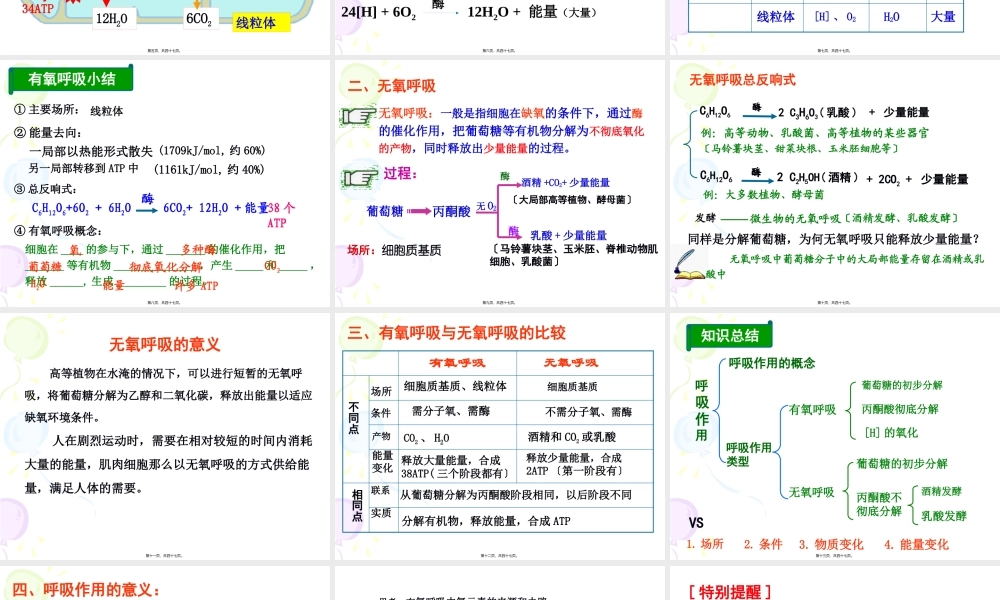Click 丙酮酸彻底分解 in the summary tree
The width and height of the screenshot is (1000, 600).
pyautogui.click(x=900, y=409)
